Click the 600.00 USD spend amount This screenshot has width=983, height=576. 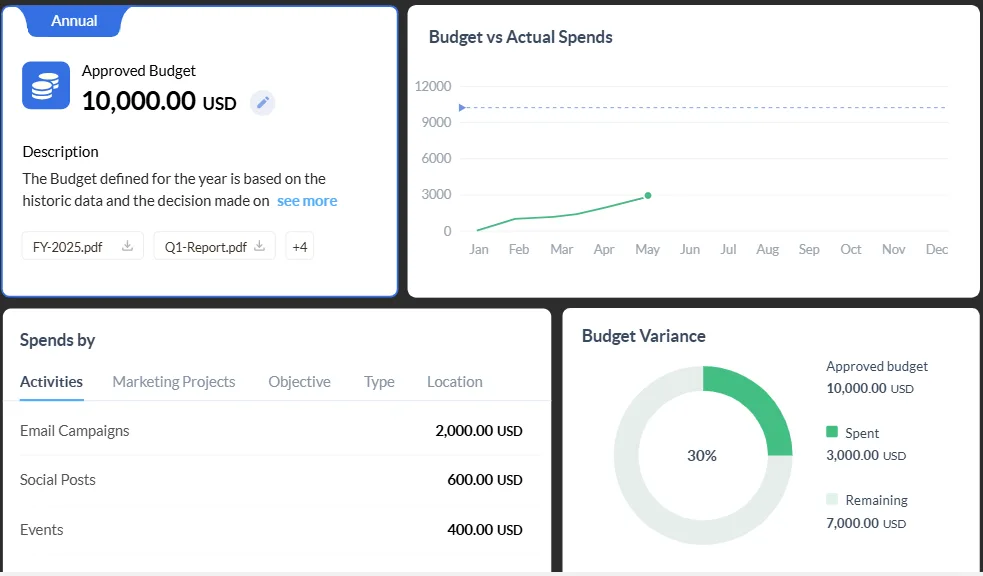(x=485, y=480)
